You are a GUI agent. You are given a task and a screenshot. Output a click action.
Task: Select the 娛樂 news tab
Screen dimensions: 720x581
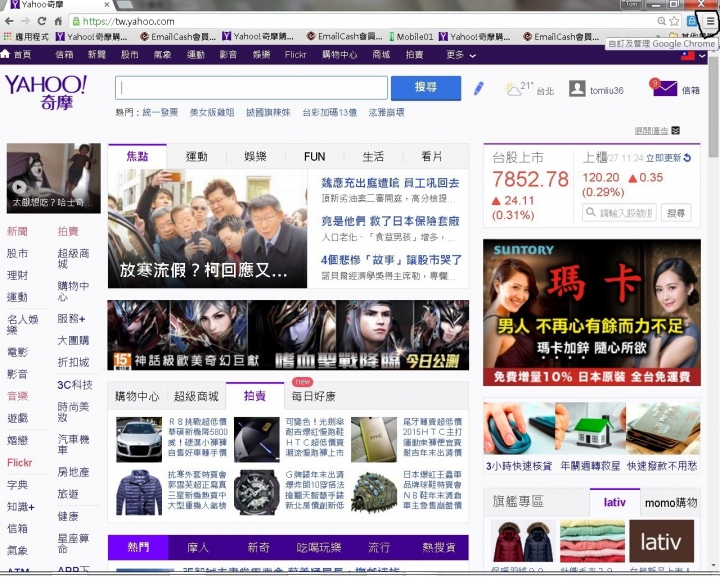(x=255, y=157)
